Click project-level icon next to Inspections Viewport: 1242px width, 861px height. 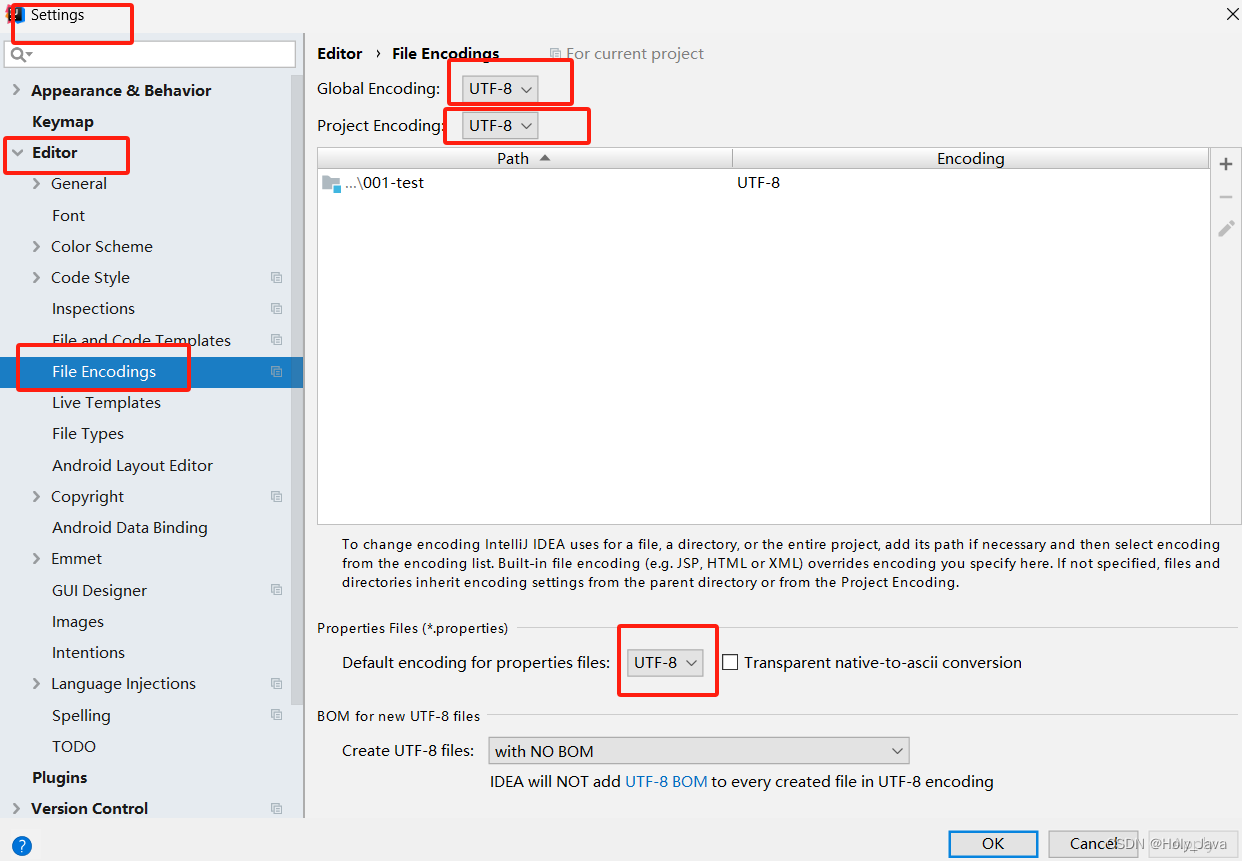(276, 309)
